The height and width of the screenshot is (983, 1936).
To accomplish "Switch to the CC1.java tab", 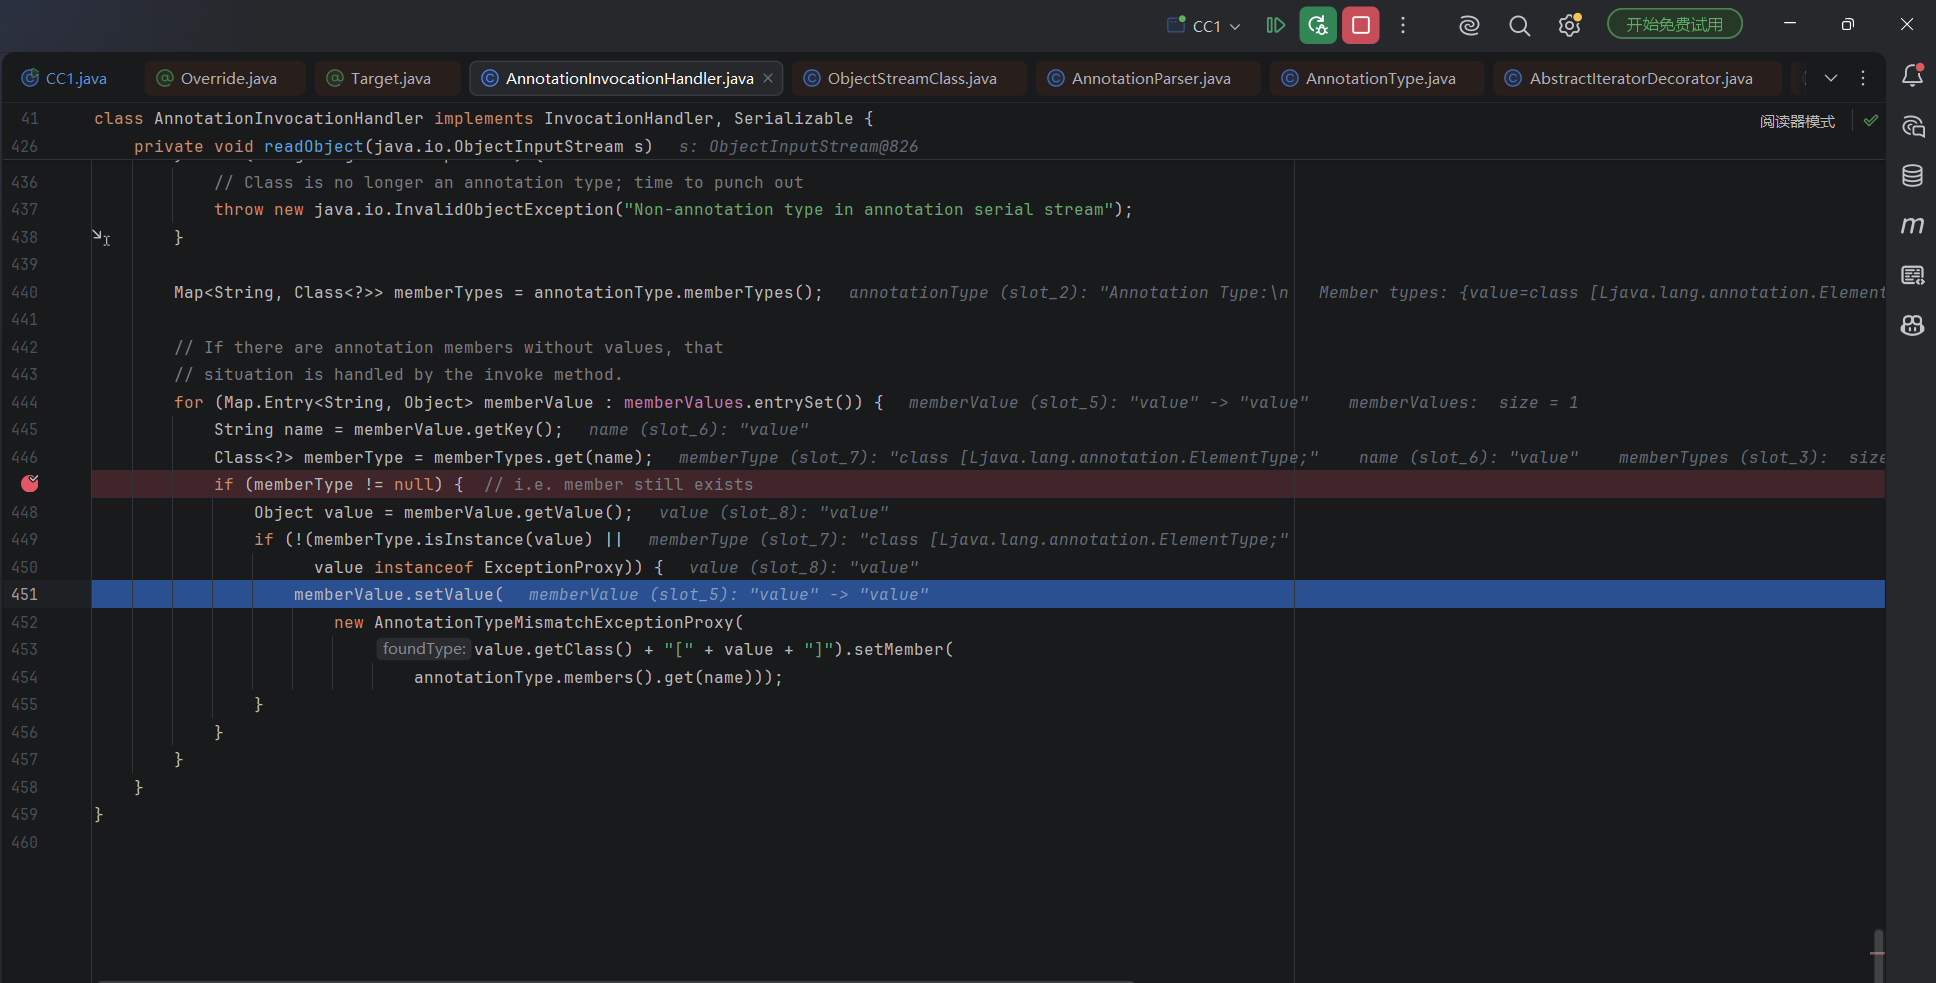I will (x=65, y=78).
